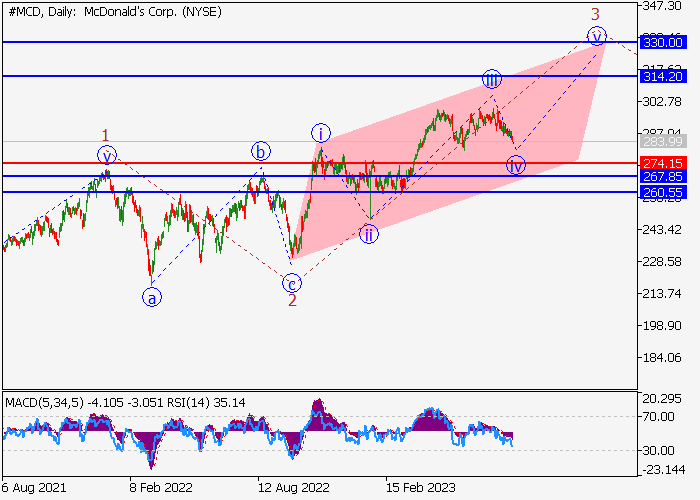The height and width of the screenshot is (500, 700).
Task: Click the 243.42 price axis value
Action: (x=662, y=229)
